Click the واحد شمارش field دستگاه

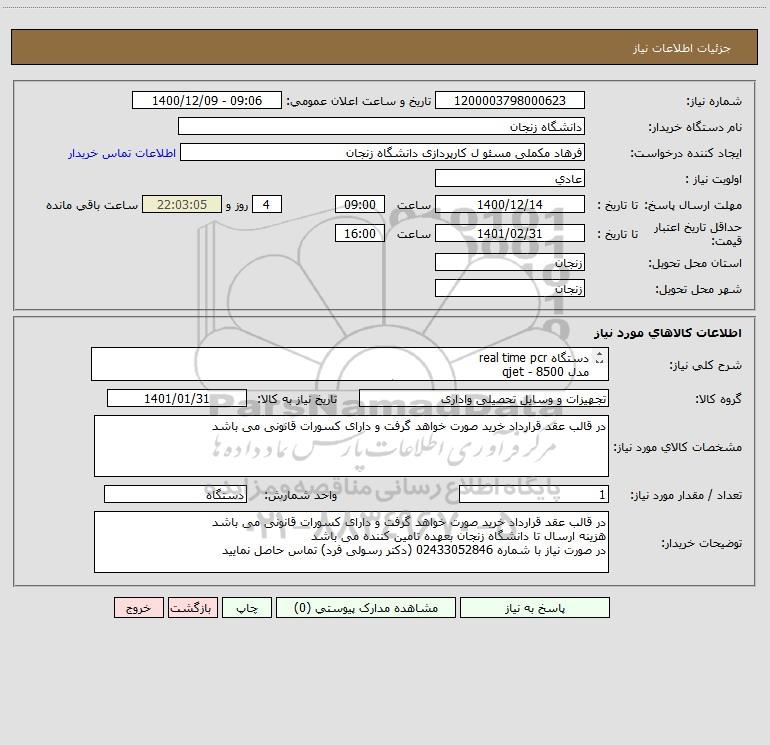(175, 495)
